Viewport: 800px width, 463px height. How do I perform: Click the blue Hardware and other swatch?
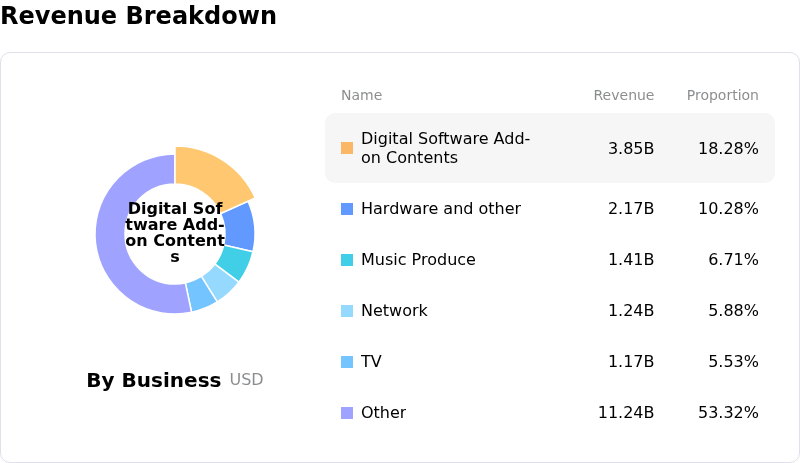tap(347, 209)
